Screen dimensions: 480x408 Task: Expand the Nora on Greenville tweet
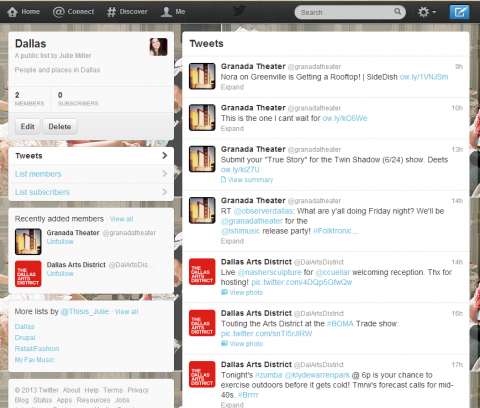(232, 87)
